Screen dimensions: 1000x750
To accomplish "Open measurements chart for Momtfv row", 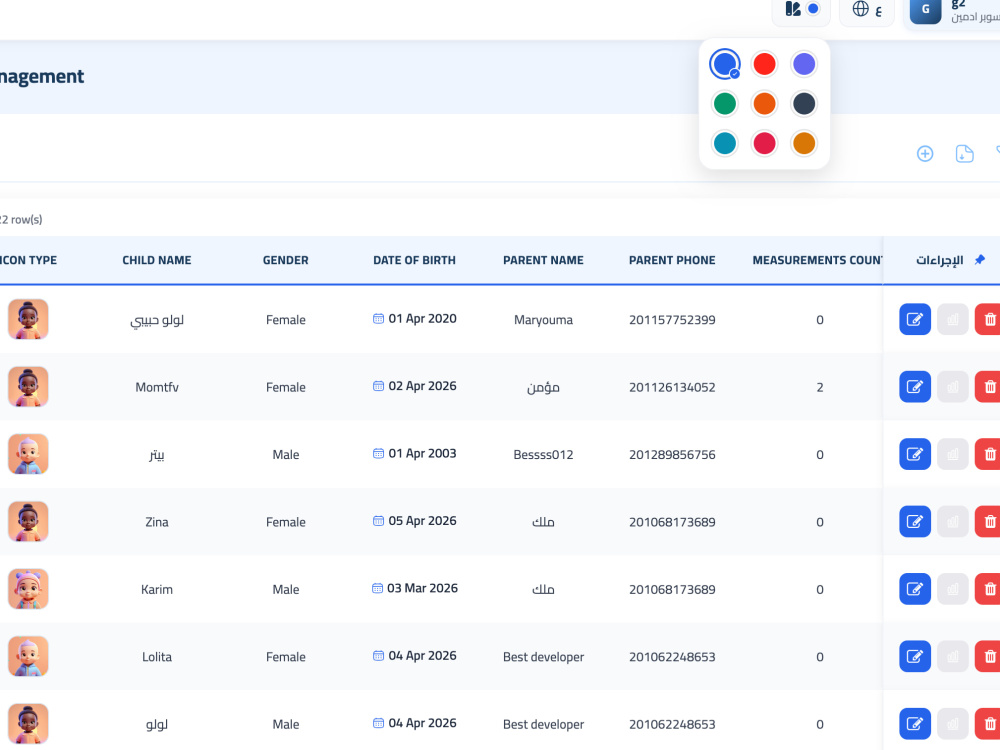I will tap(953, 386).
